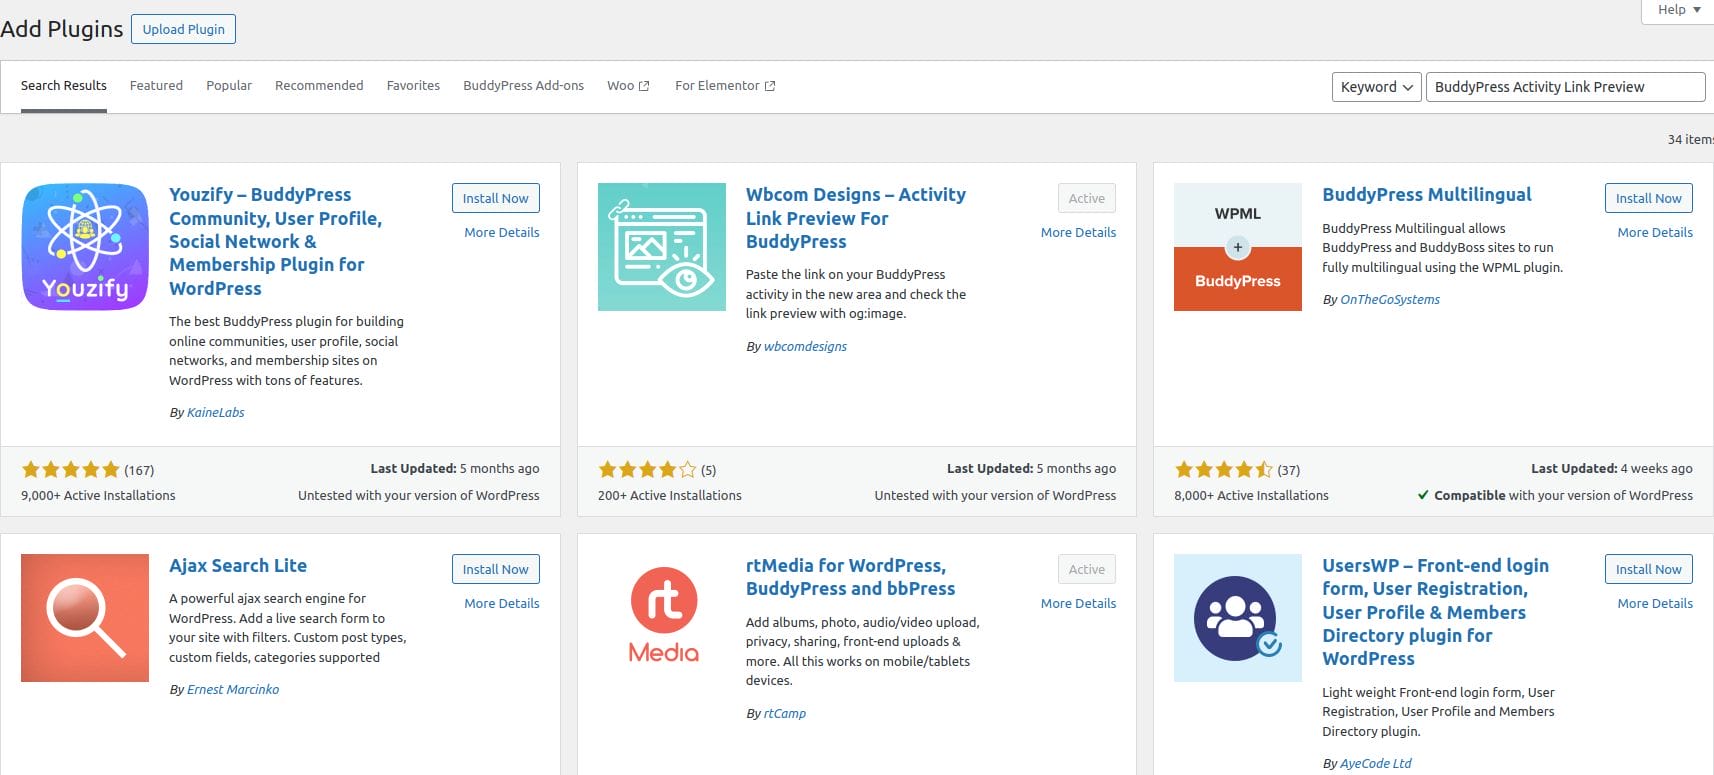Expand the Keyword search type dropdown

(1376, 87)
